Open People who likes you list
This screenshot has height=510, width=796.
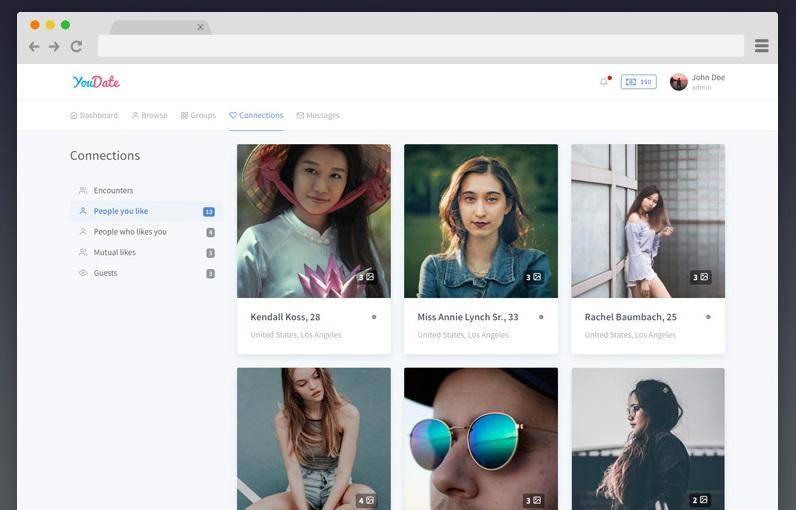147,232
